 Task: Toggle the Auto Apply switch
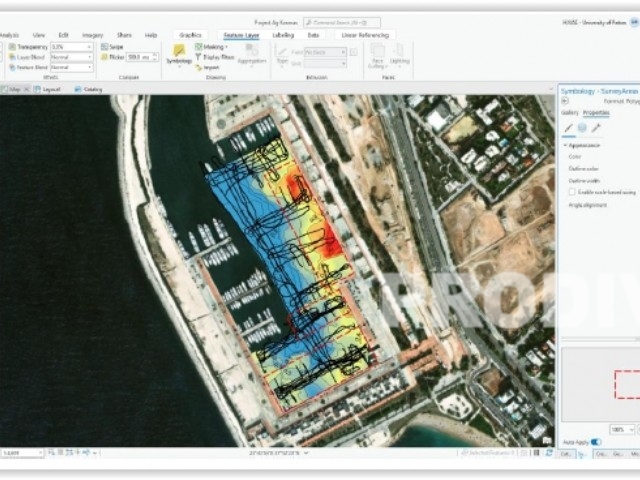[596, 441]
